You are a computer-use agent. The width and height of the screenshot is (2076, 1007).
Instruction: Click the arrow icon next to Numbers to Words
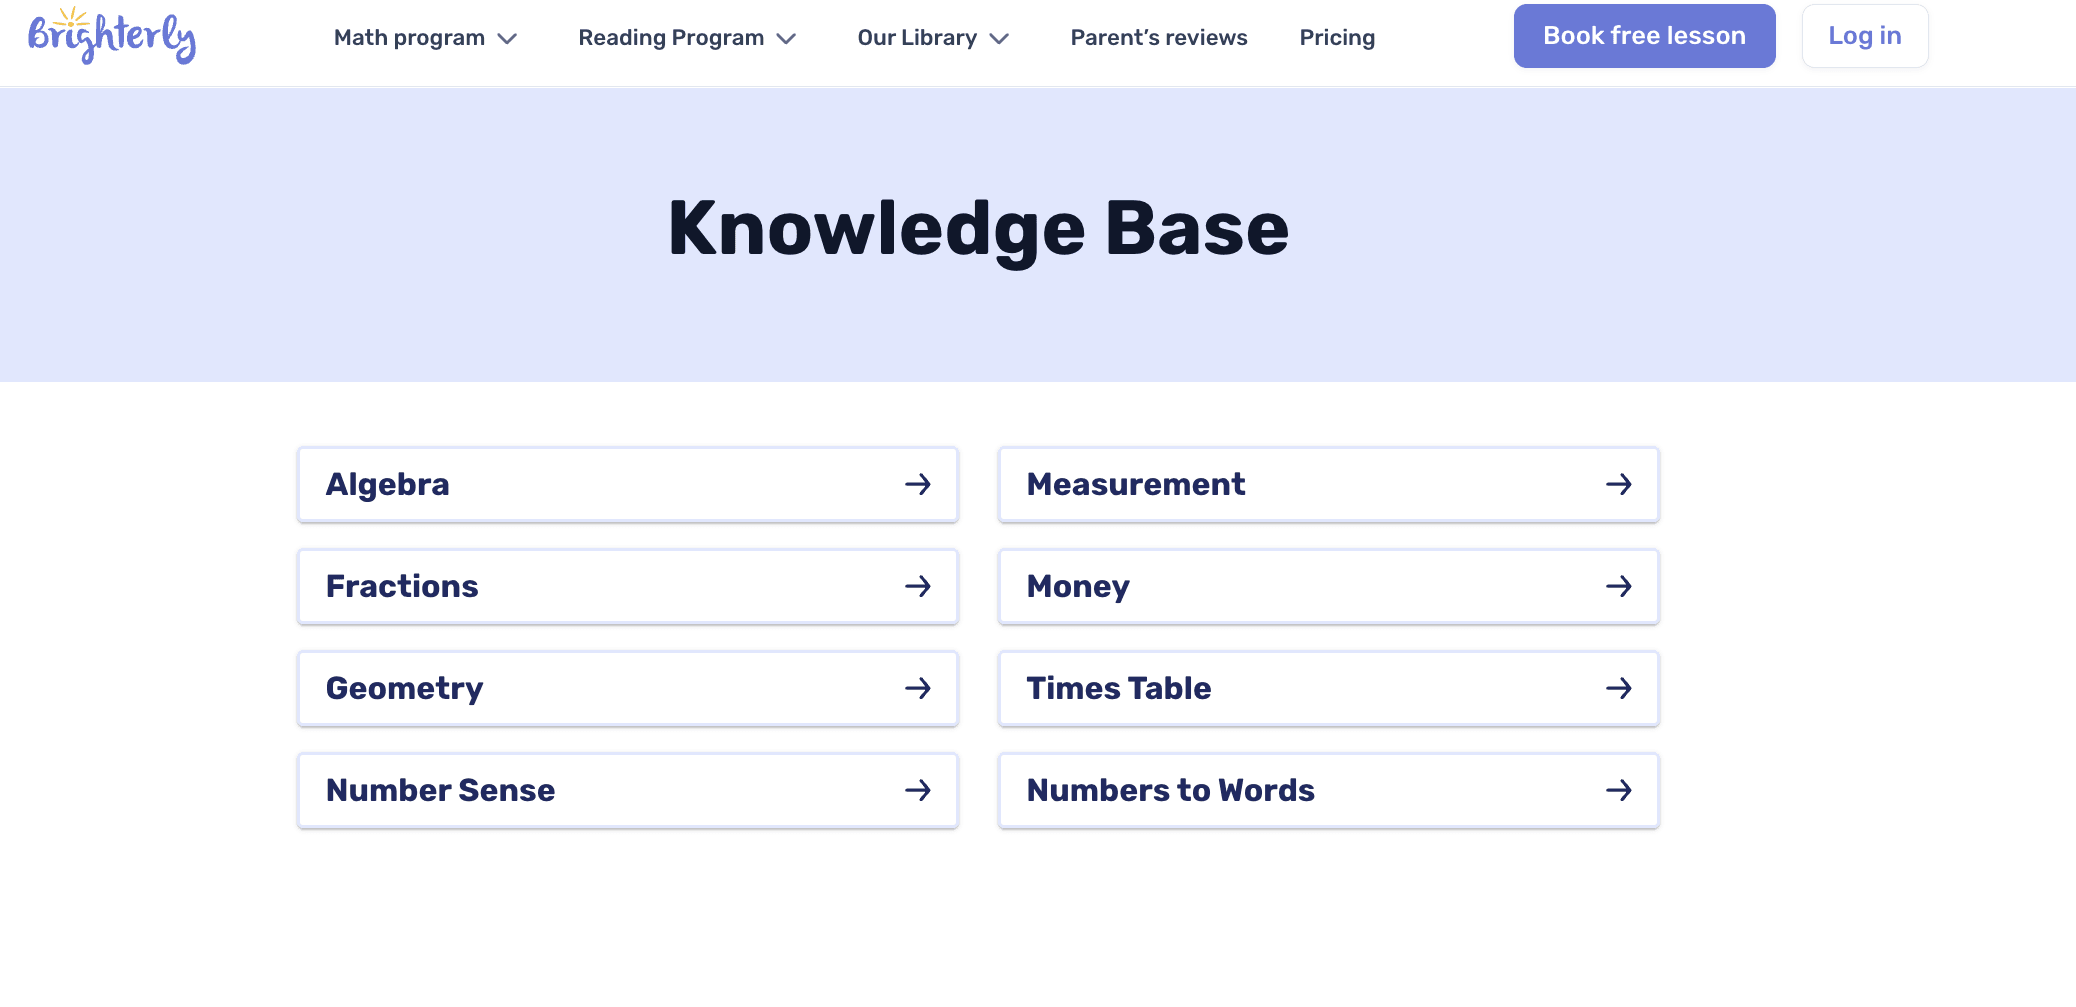tap(1618, 791)
